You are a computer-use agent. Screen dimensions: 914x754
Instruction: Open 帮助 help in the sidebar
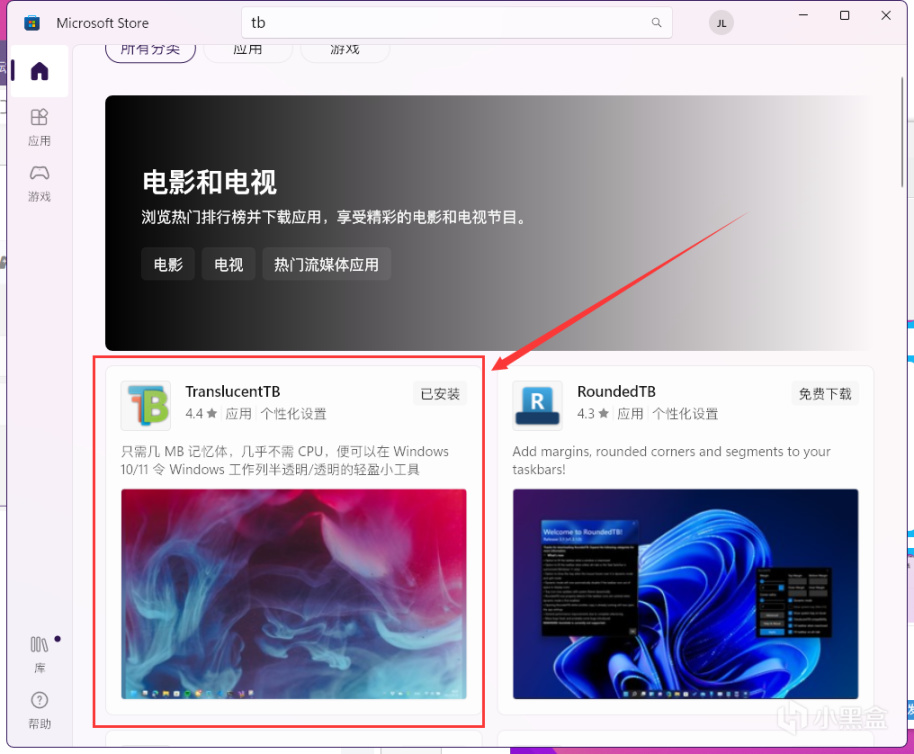(x=40, y=710)
